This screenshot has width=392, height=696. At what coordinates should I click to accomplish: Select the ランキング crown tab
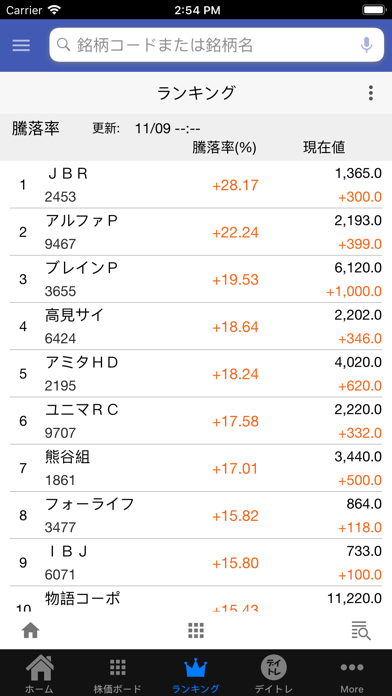(196, 674)
